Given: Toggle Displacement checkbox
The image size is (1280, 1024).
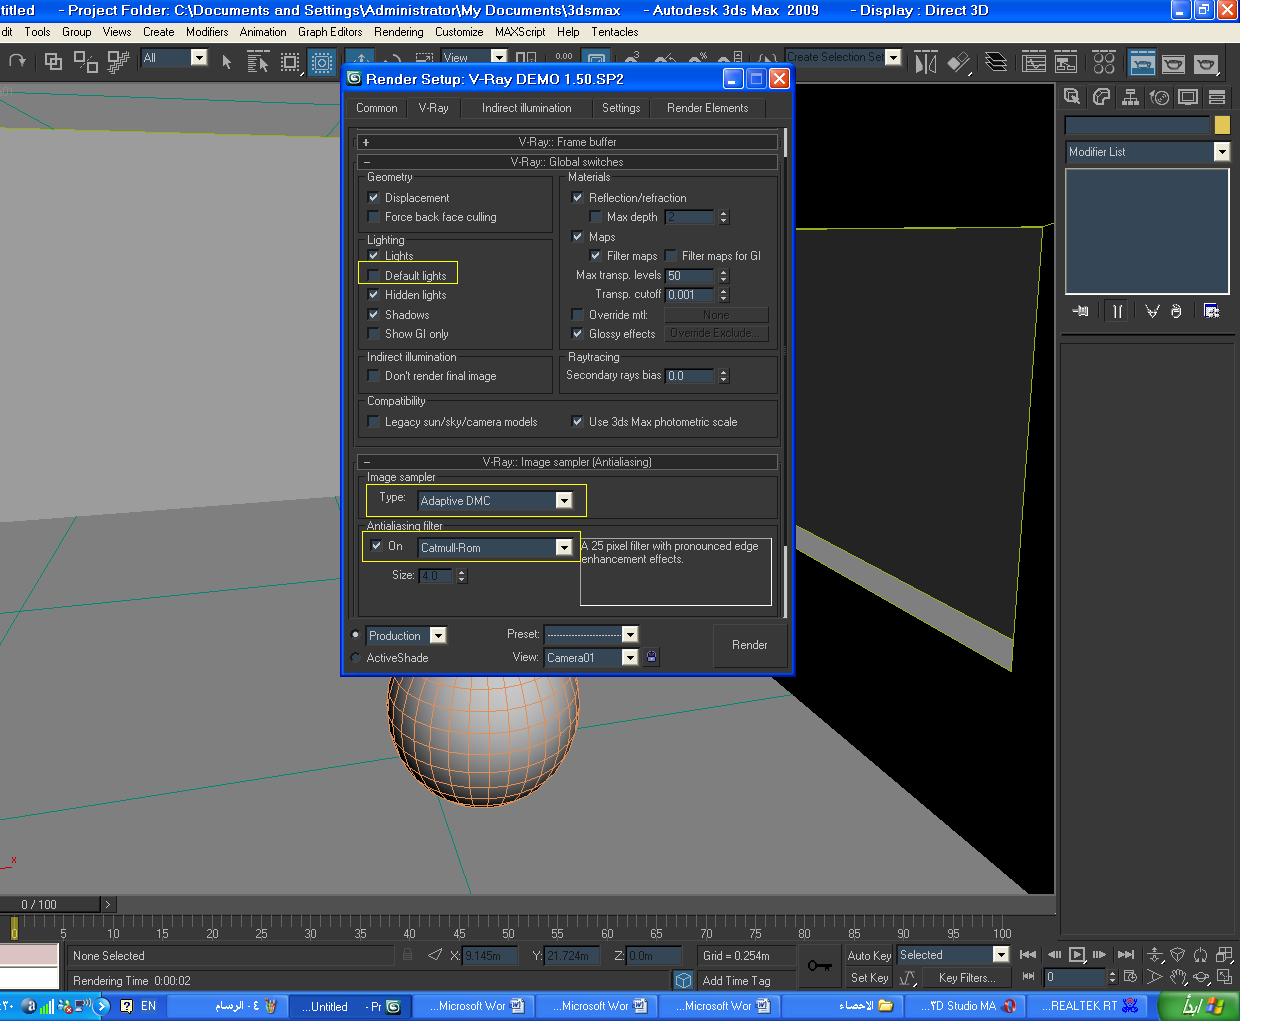Looking at the screenshot, I should tap(374, 198).
